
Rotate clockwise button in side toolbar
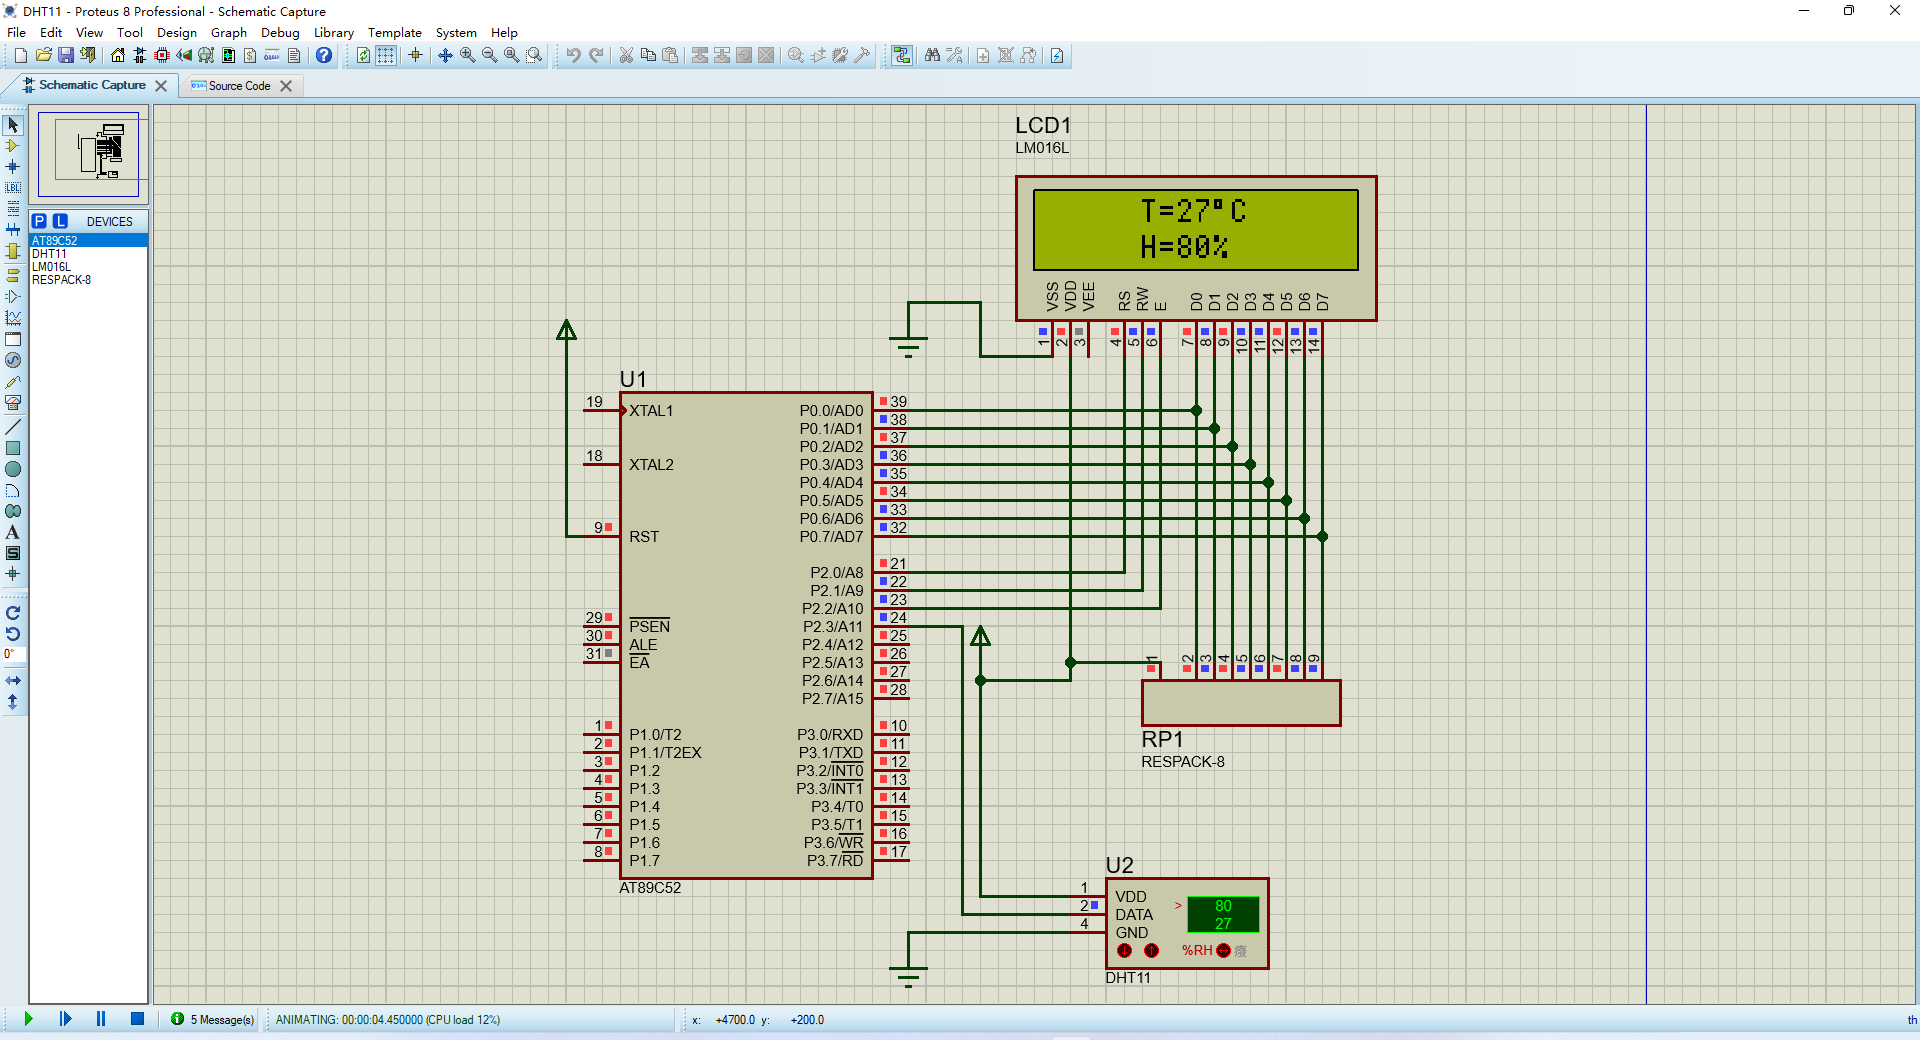click(13, 613)
